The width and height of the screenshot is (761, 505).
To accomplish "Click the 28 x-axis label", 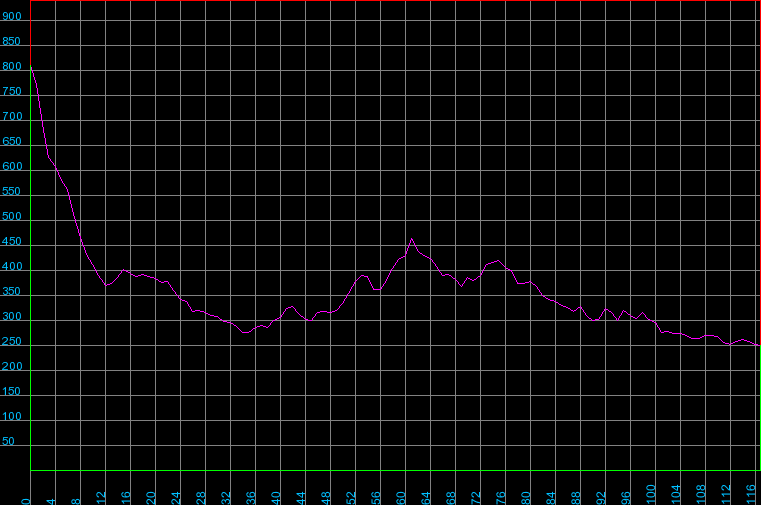I will pyautogui.click(x=201, y=498).
